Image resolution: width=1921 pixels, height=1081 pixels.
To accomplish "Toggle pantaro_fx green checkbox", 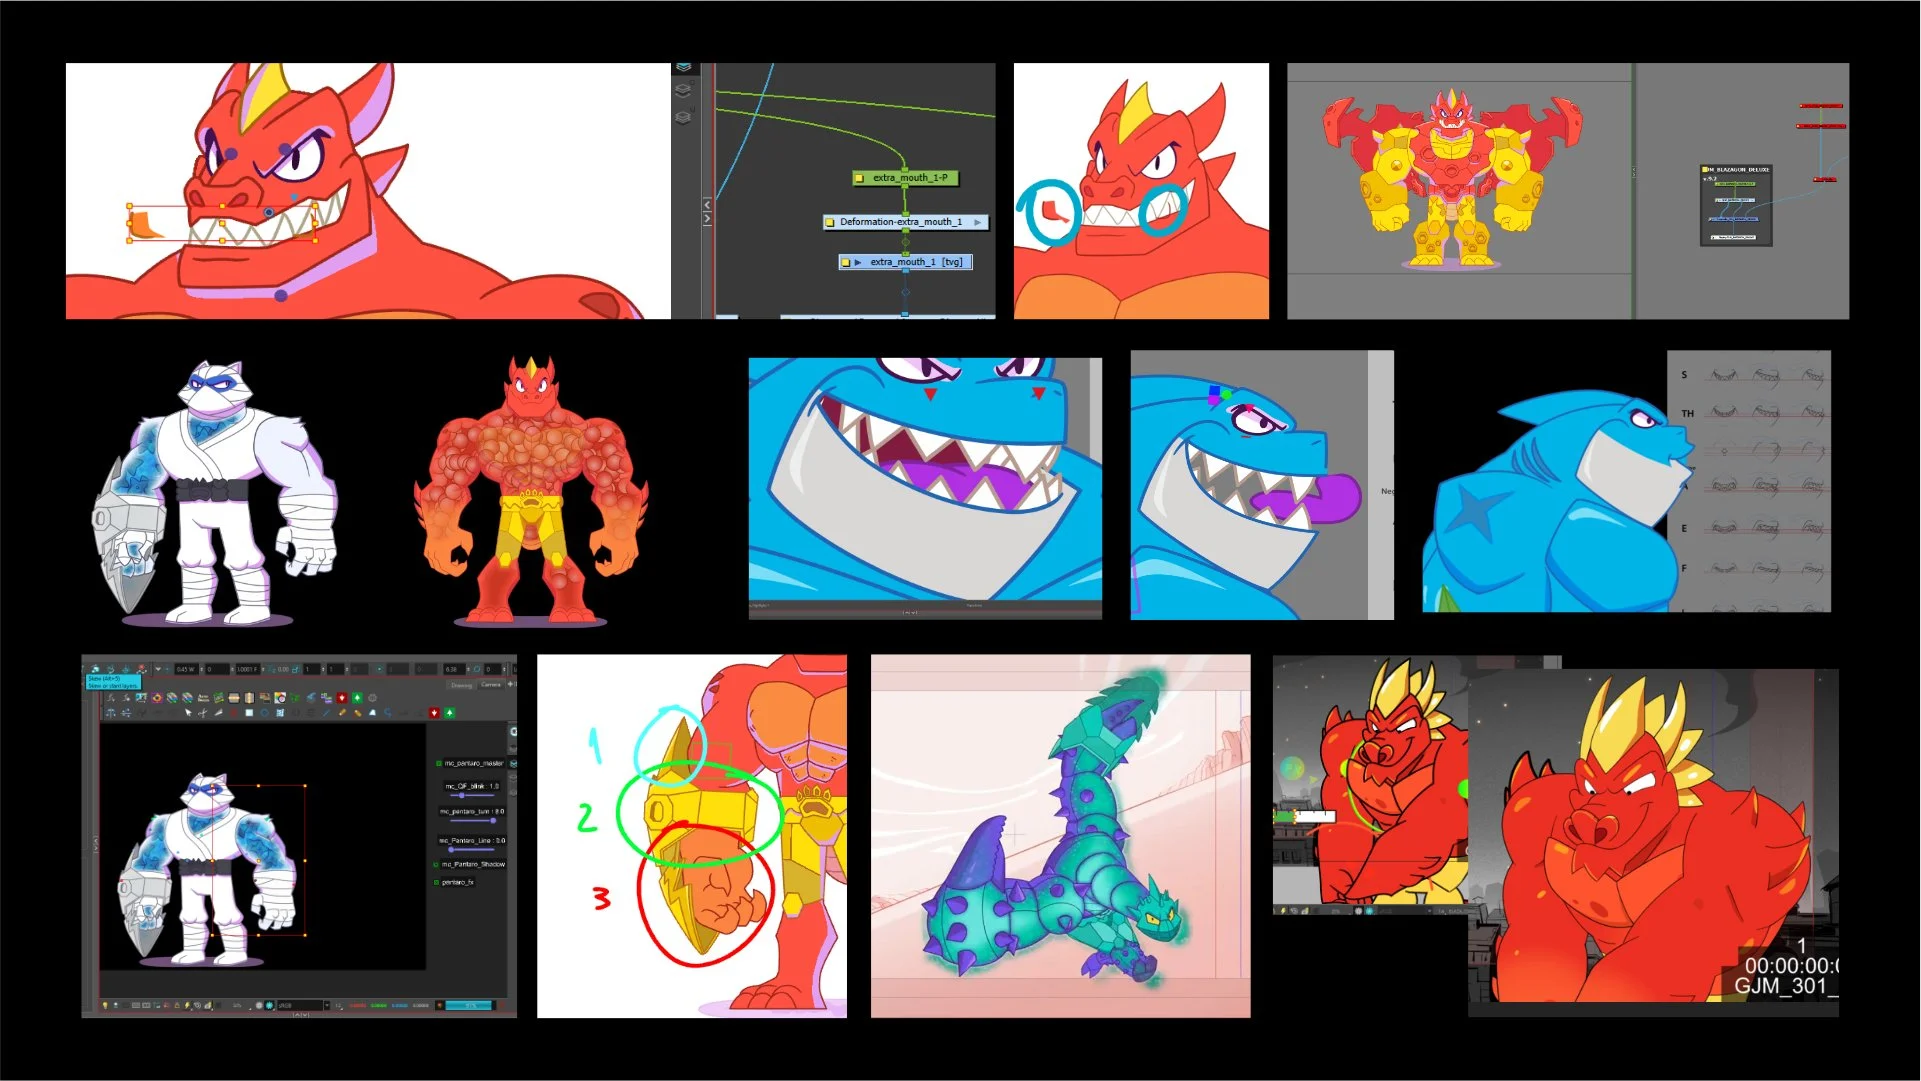I will point(437,882).
